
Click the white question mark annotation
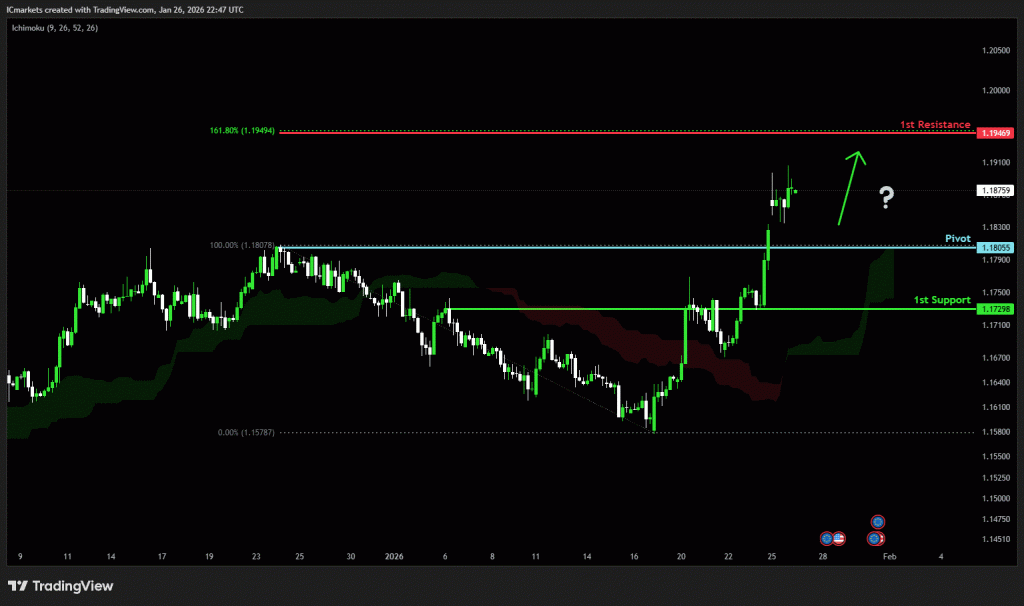point(886,198)
